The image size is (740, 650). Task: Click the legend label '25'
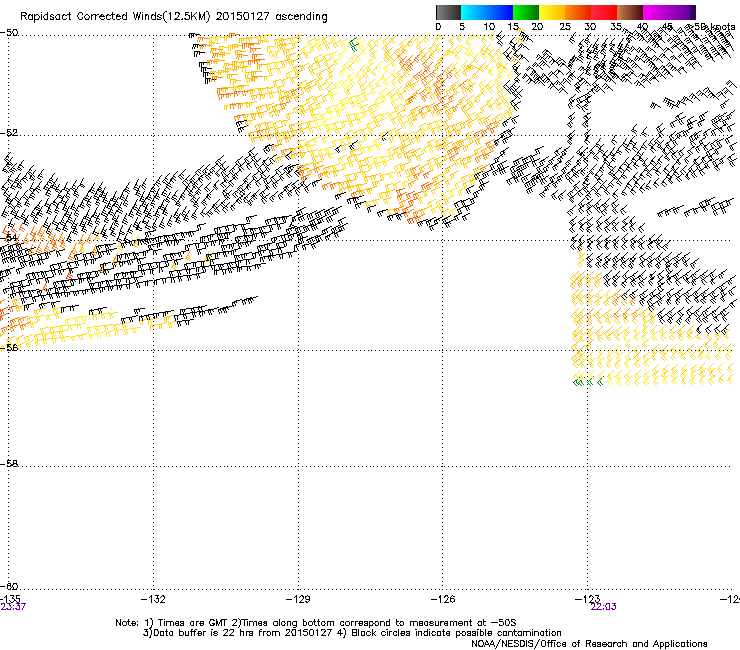[x=565, y=27]
